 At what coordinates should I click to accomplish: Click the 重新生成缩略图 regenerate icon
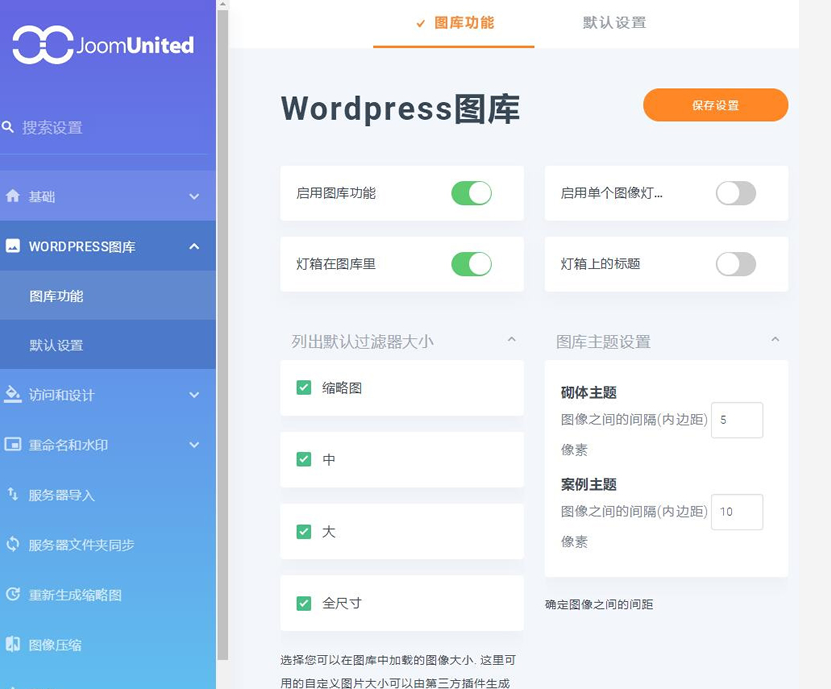(13, 594)
